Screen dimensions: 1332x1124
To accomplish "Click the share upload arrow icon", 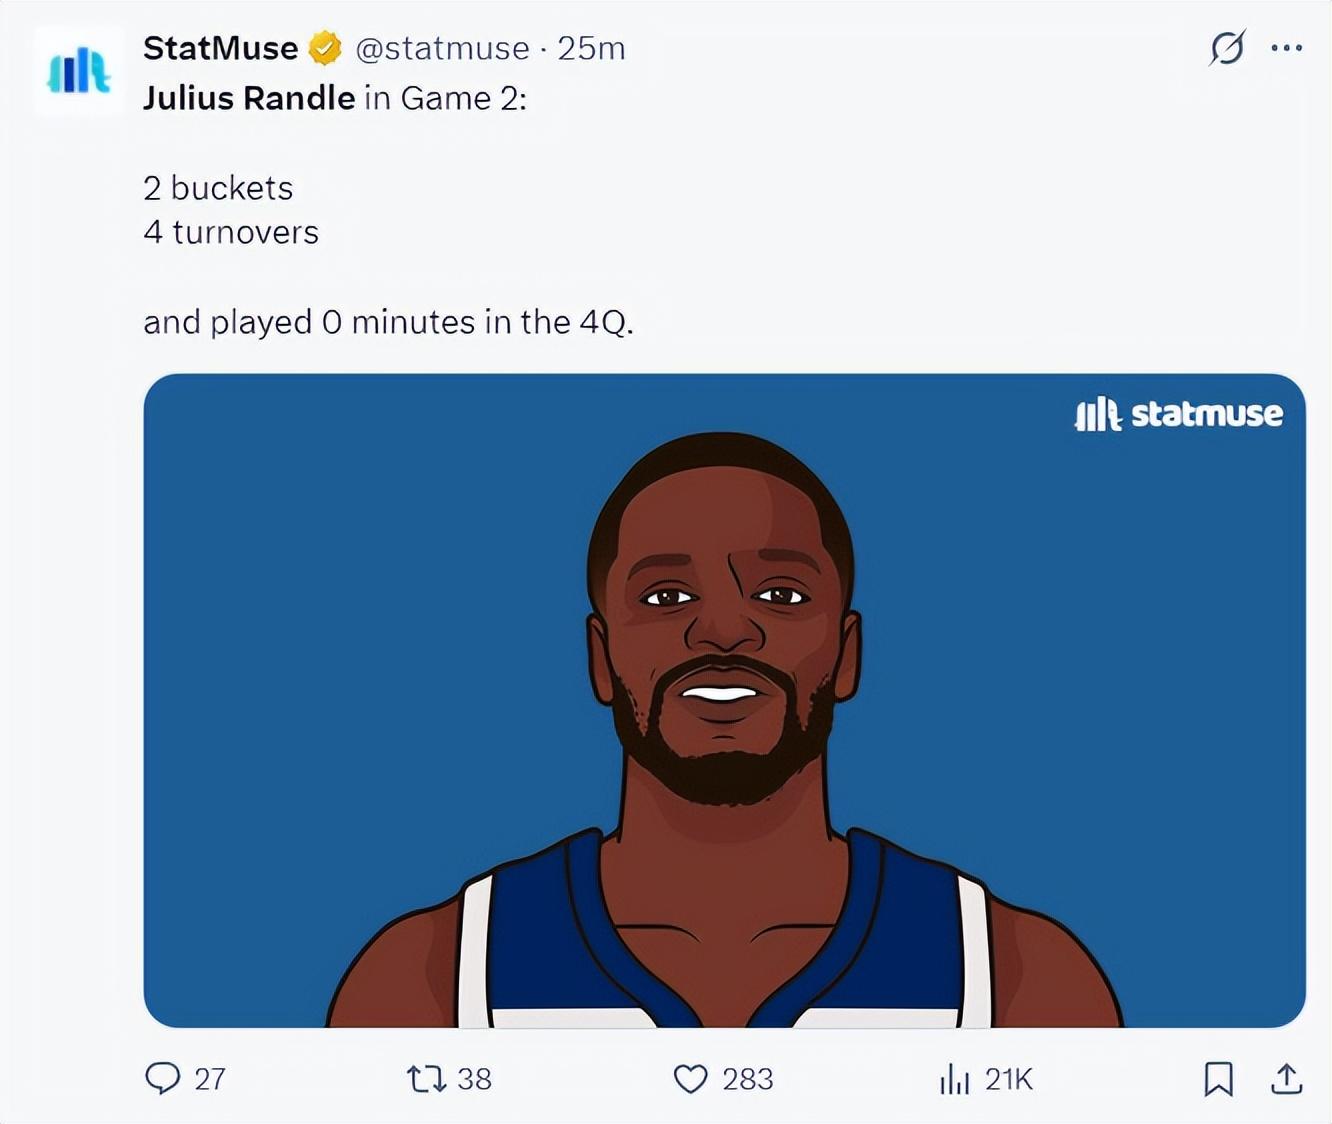I will click(1286, 1079).
